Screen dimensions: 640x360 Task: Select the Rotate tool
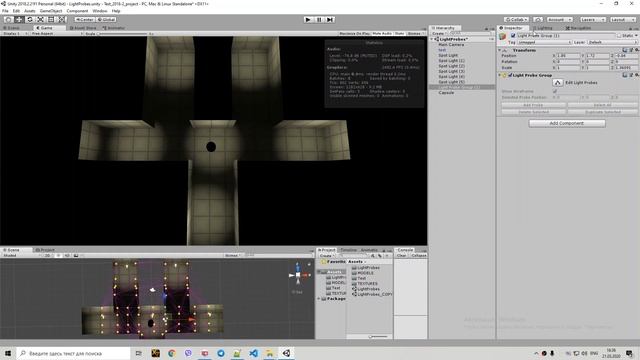pos(29,20)
